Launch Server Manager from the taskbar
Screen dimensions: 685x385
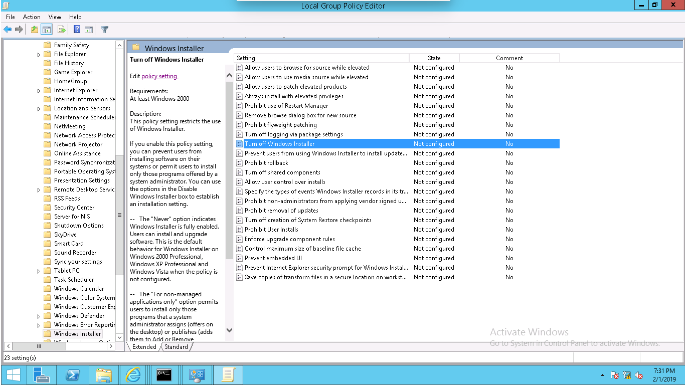click(x=42, y=375)
